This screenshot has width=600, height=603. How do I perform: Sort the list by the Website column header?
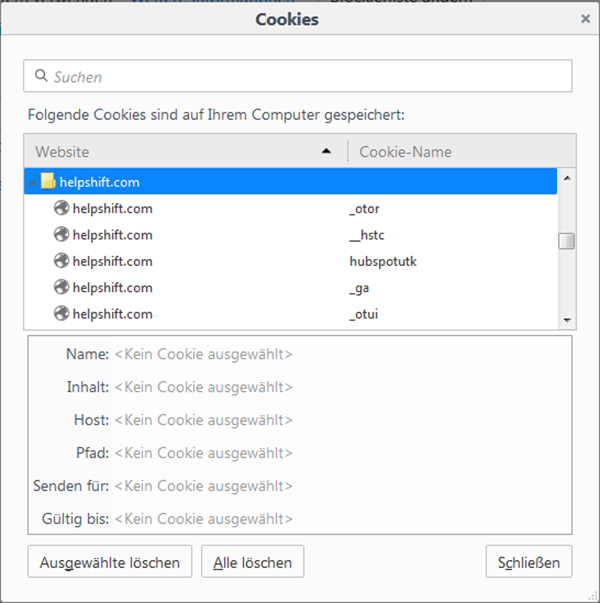(186, 151)
